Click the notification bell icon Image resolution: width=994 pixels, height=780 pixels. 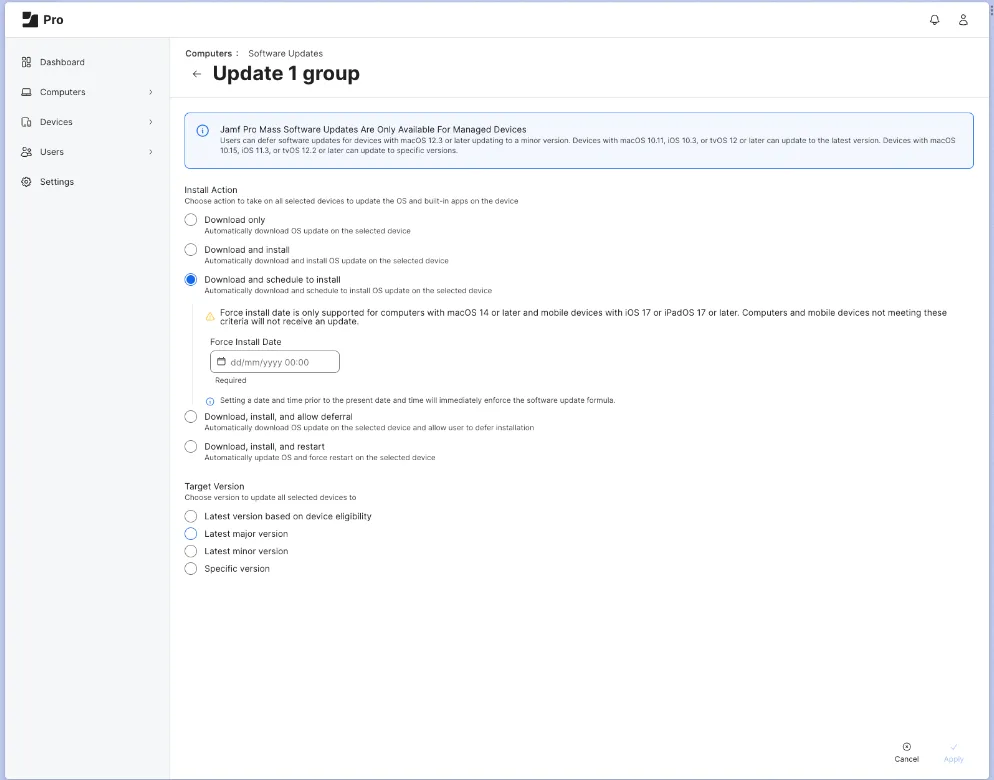click(x=932, y=19)
